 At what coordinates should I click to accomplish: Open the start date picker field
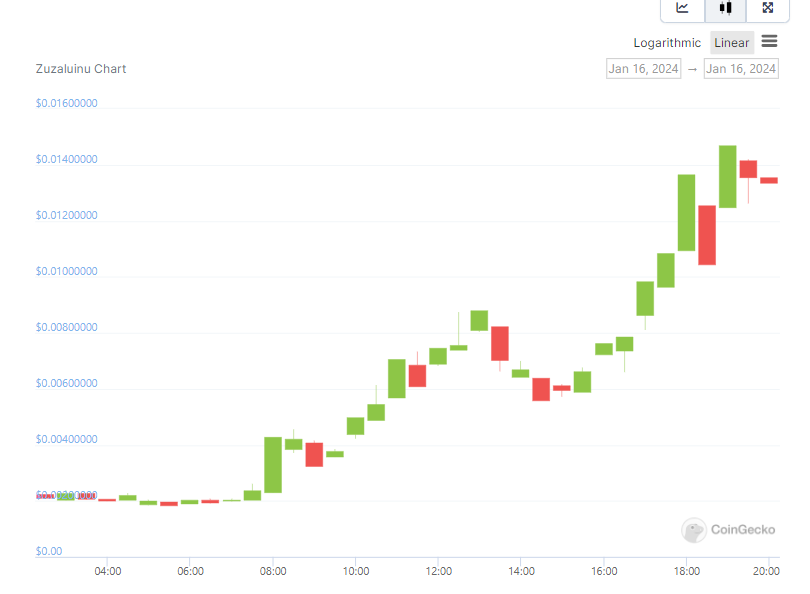pyautogui.click(x=643, y=69)
